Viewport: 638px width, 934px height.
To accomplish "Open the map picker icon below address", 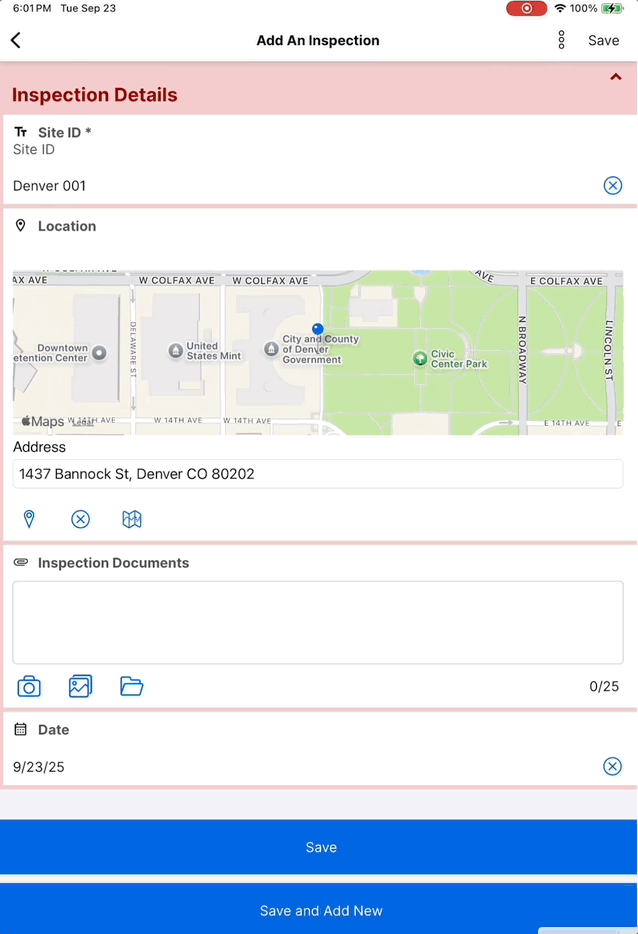I will point(132,519).
